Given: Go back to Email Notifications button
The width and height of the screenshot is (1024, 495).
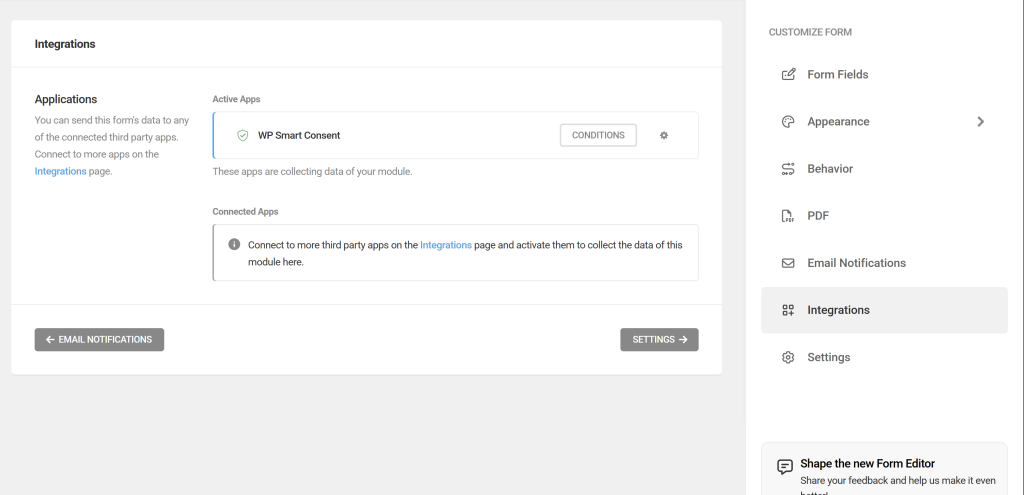Looking at the screenshot, I should tap(99, 340).
